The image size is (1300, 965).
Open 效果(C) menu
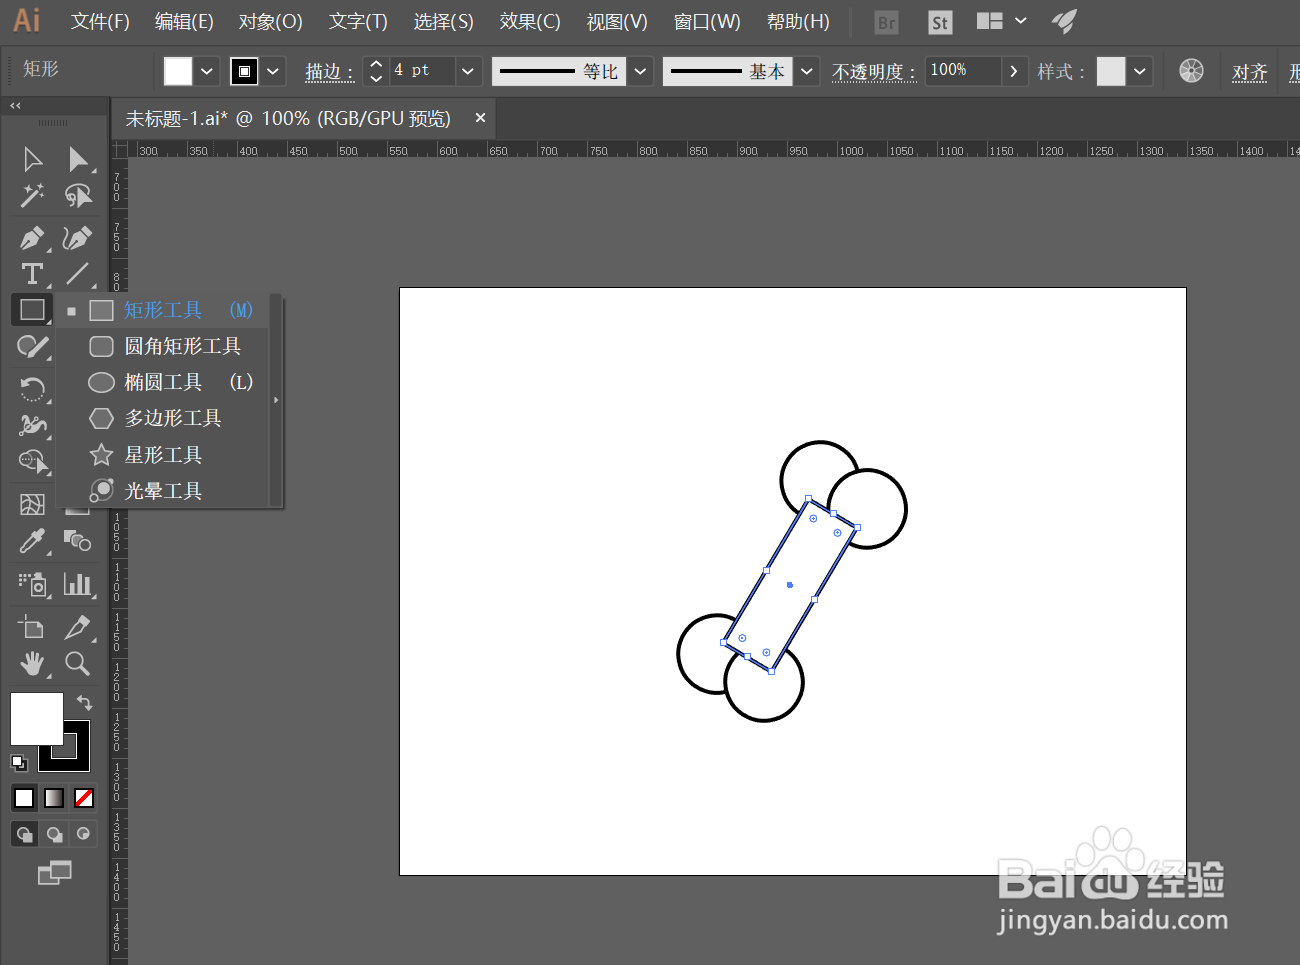530,21
